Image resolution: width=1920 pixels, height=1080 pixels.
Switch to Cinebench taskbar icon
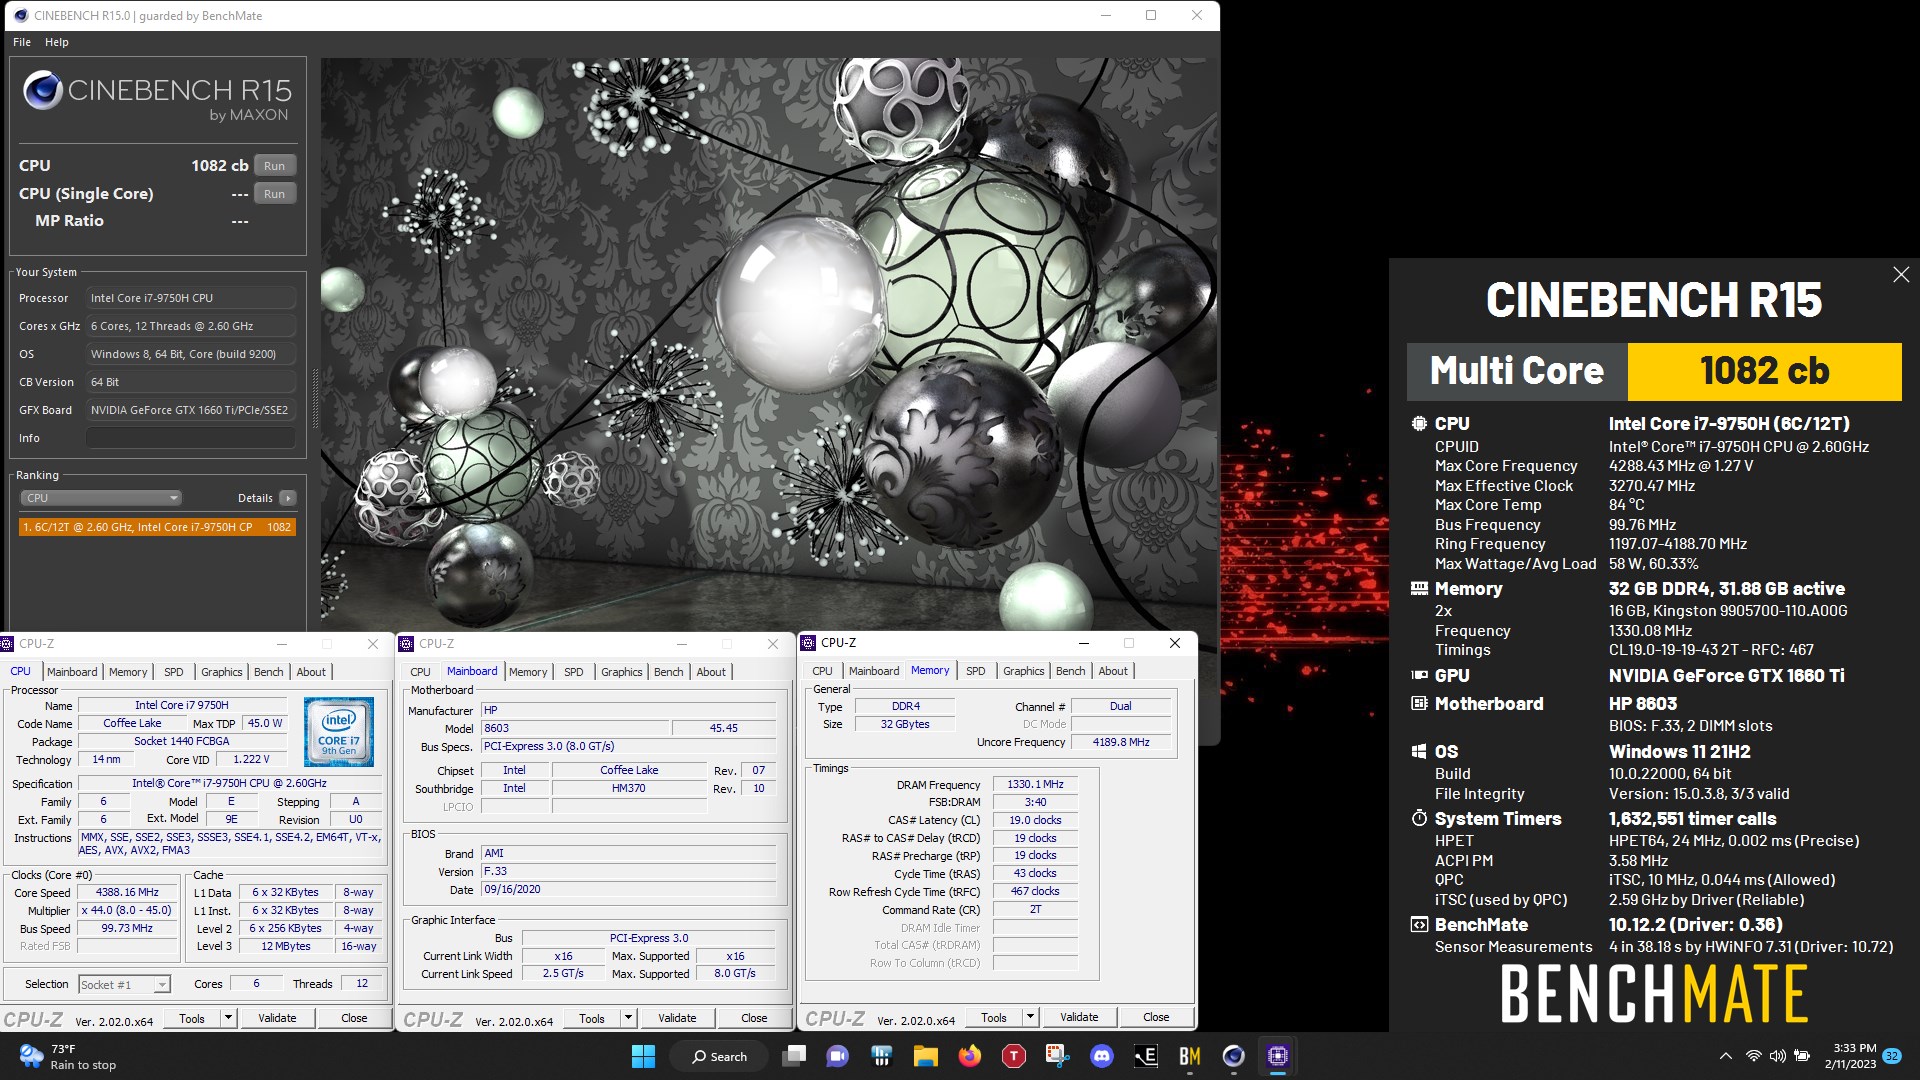click(1233, 1057)
